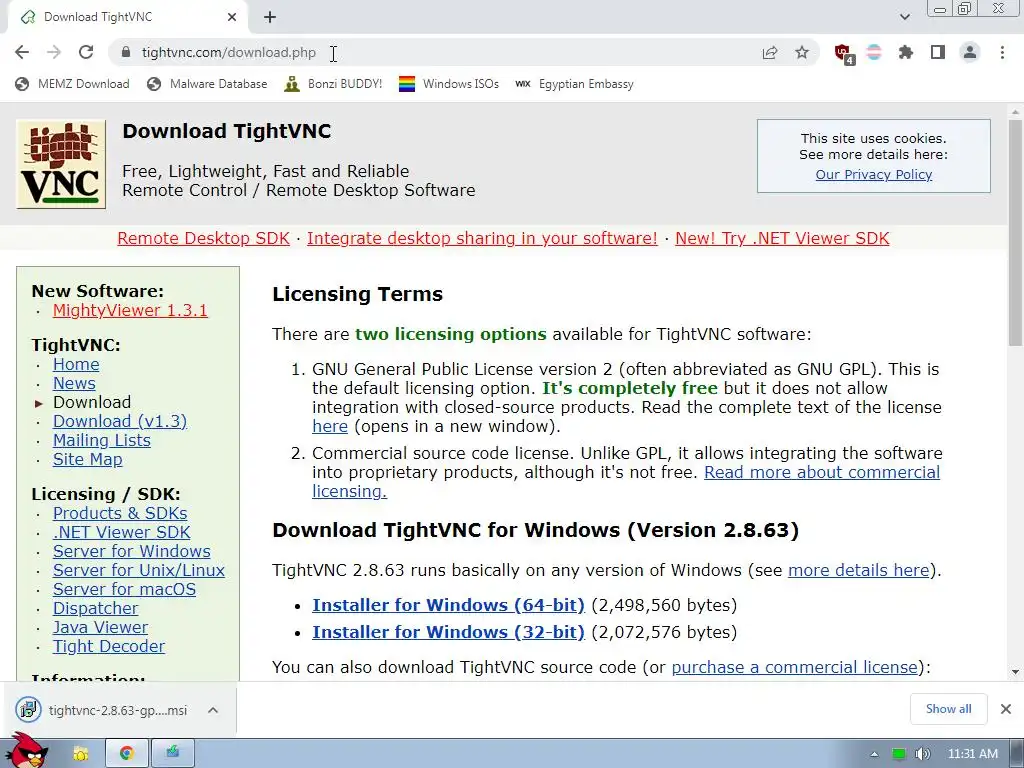
Task: Reload the TightVNC download page
Action: tap(86, 52)
